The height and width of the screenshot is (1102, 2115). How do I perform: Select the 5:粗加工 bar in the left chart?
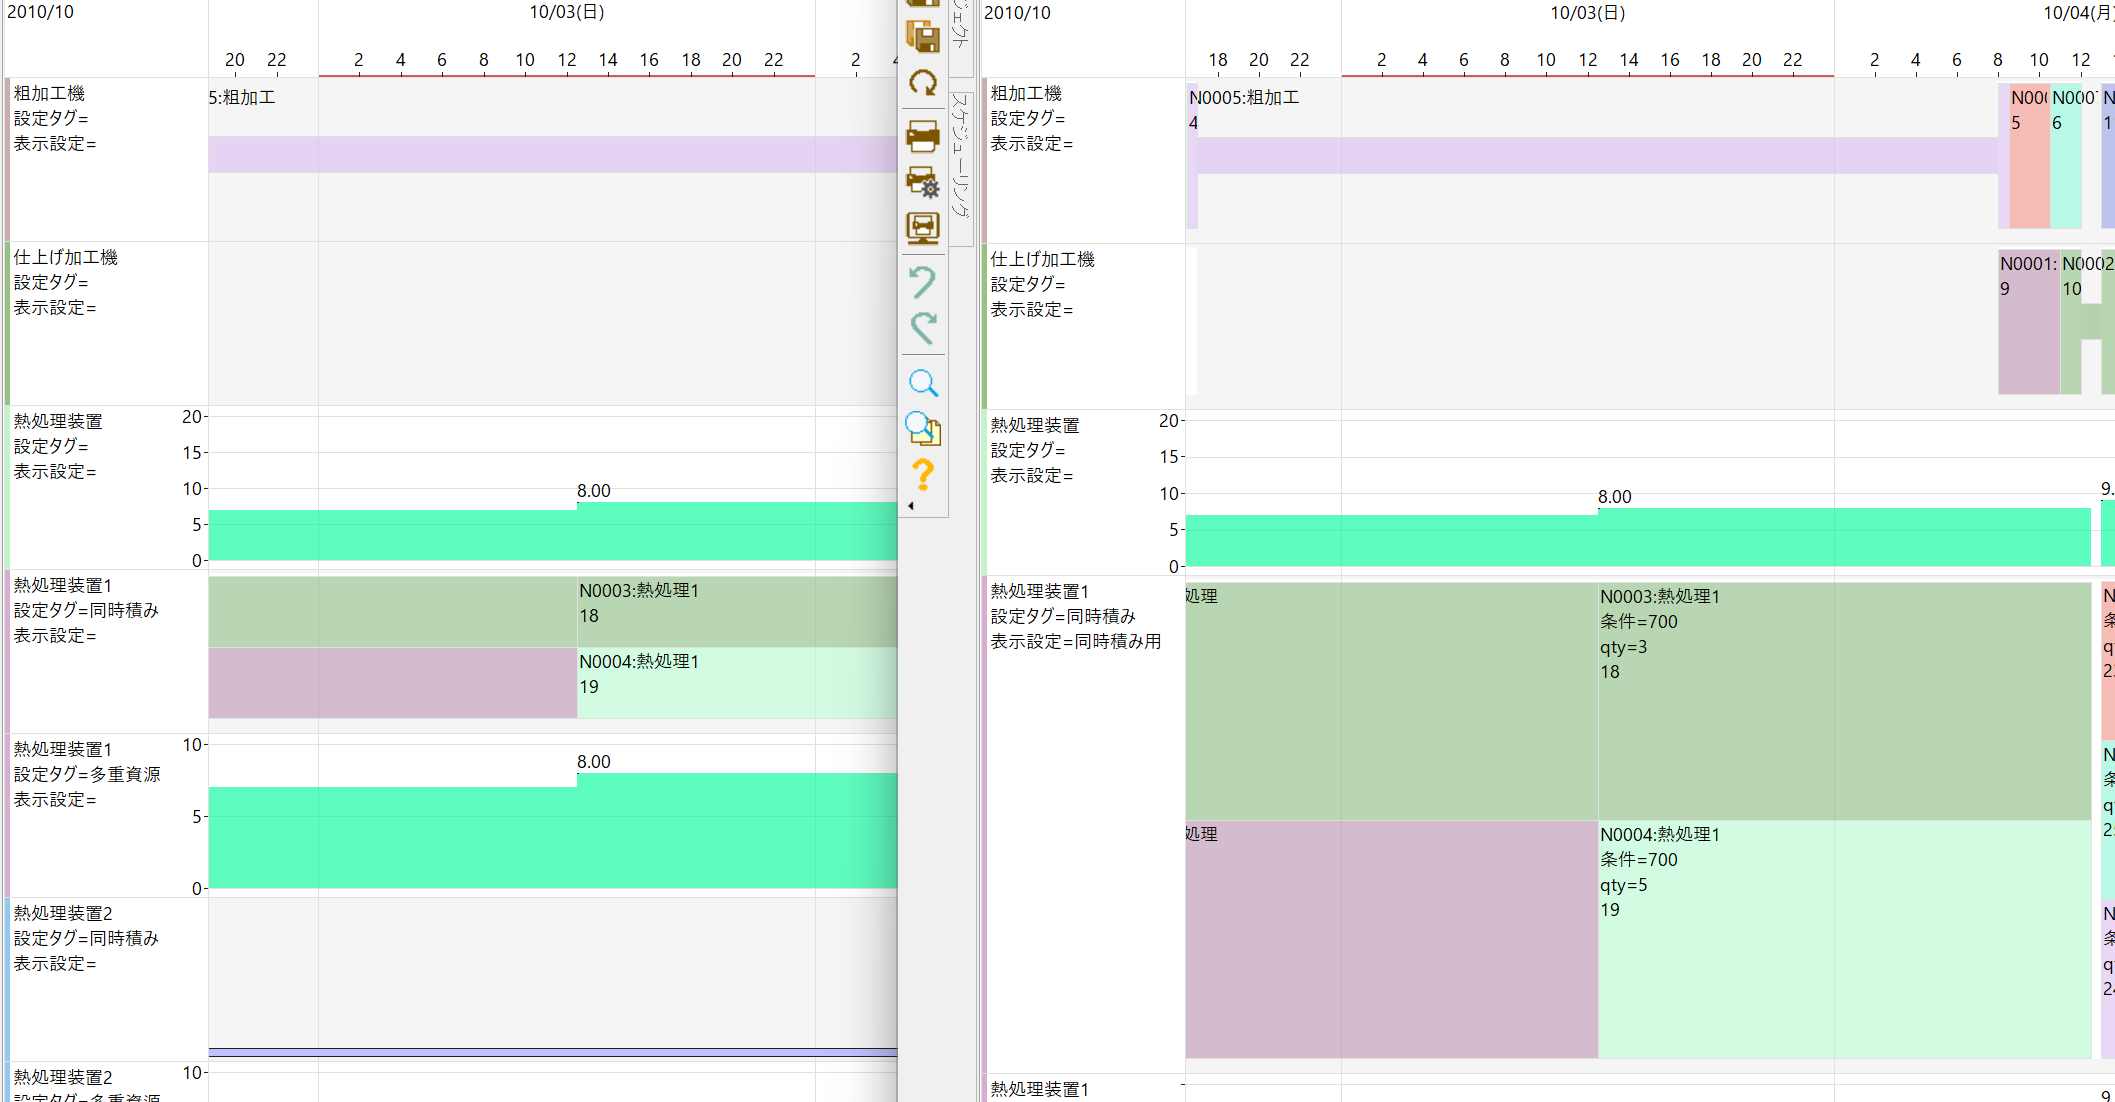point(553,155)
